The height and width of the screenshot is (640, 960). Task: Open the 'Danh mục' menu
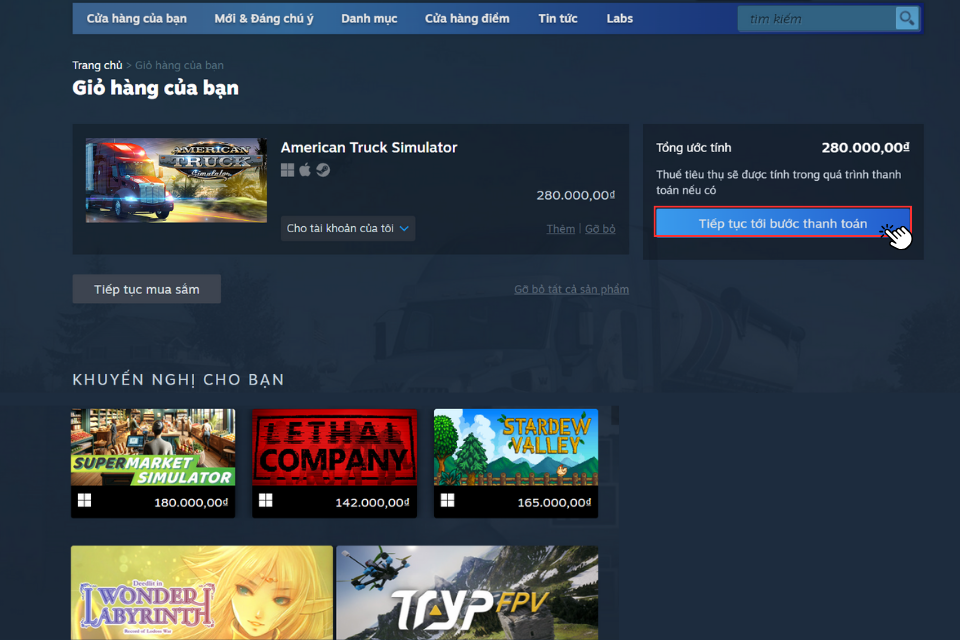(x=369, y=18)
